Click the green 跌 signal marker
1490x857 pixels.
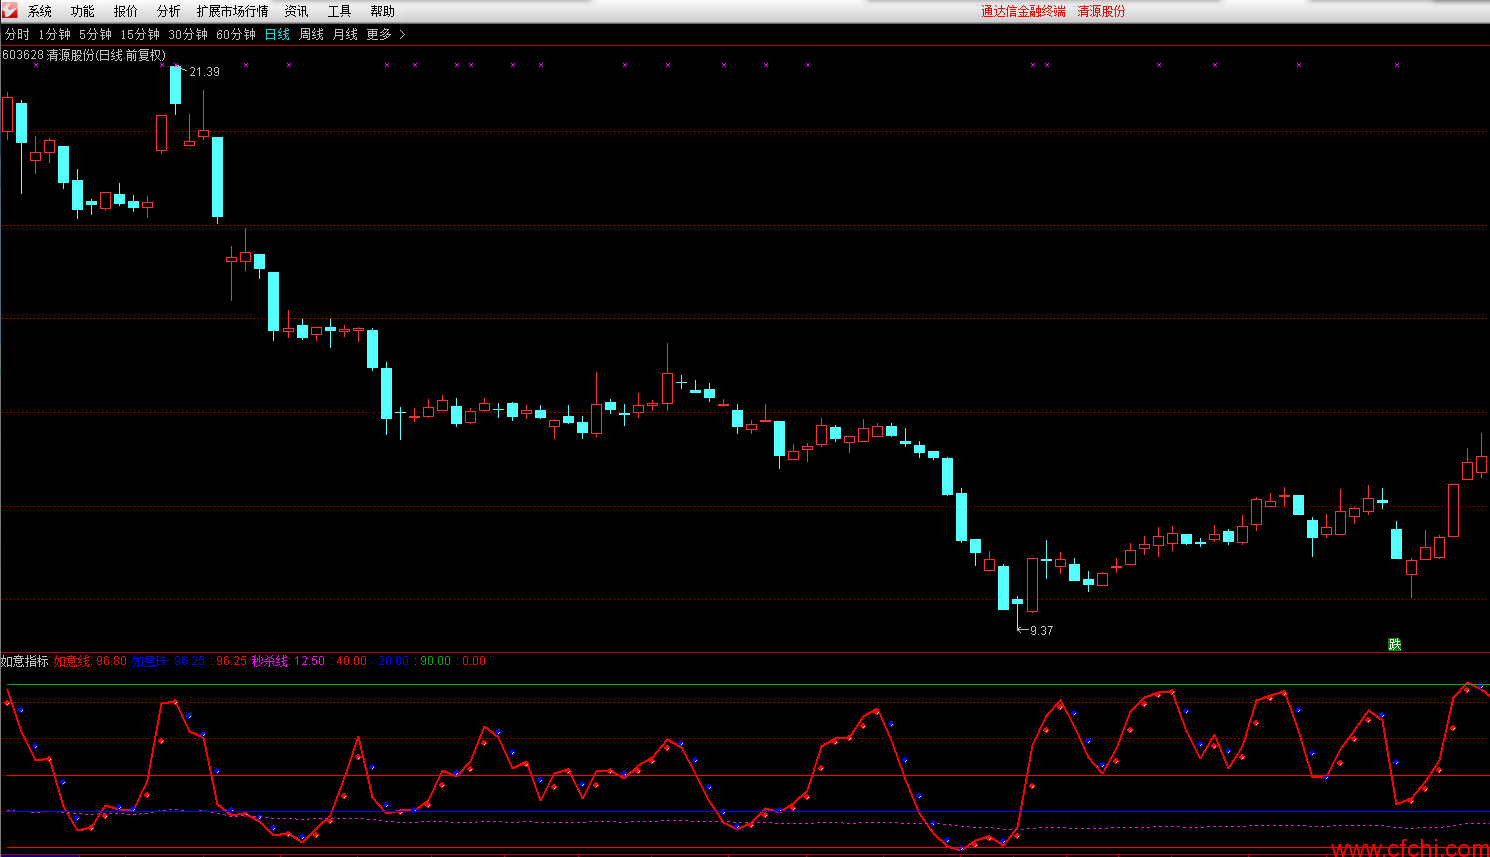1395,645
